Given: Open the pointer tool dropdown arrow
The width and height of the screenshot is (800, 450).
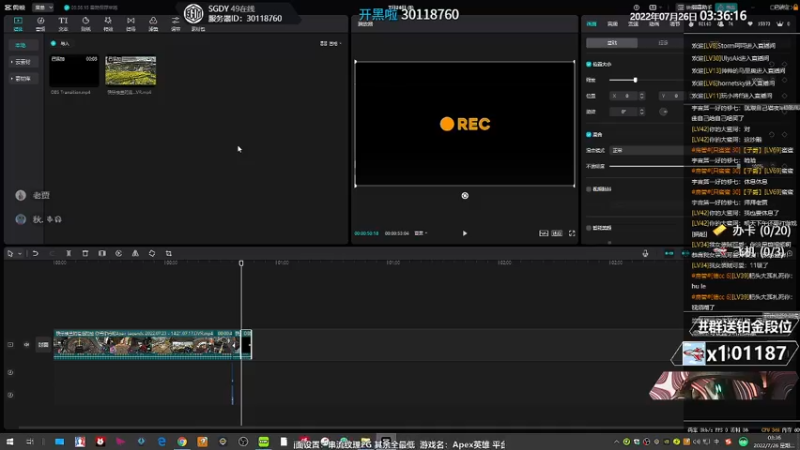Looking at the screenshot, I should coord(20,254).
